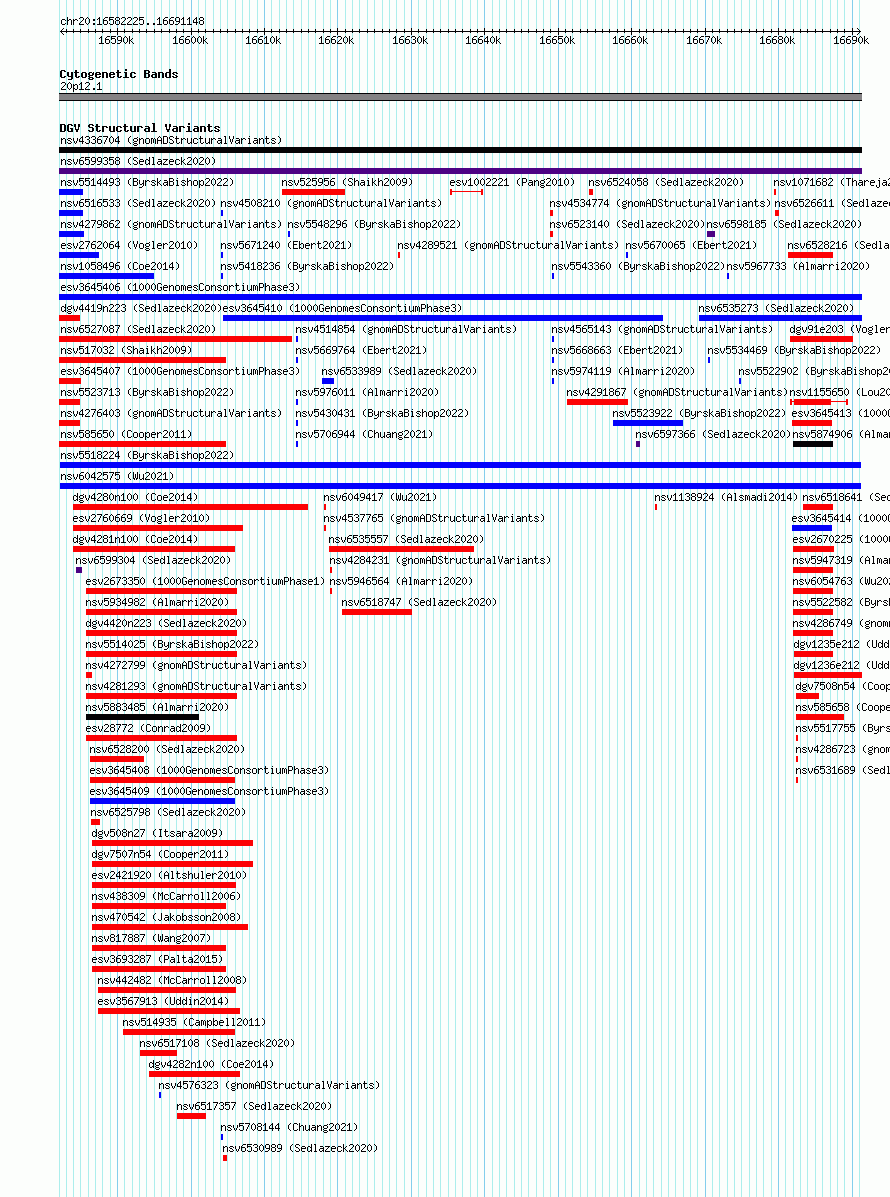Select the nsv4289521 gnomAD variant label
Image resolution: width=890 pixels, height=1197 pixels.
(x=508, y=245)
